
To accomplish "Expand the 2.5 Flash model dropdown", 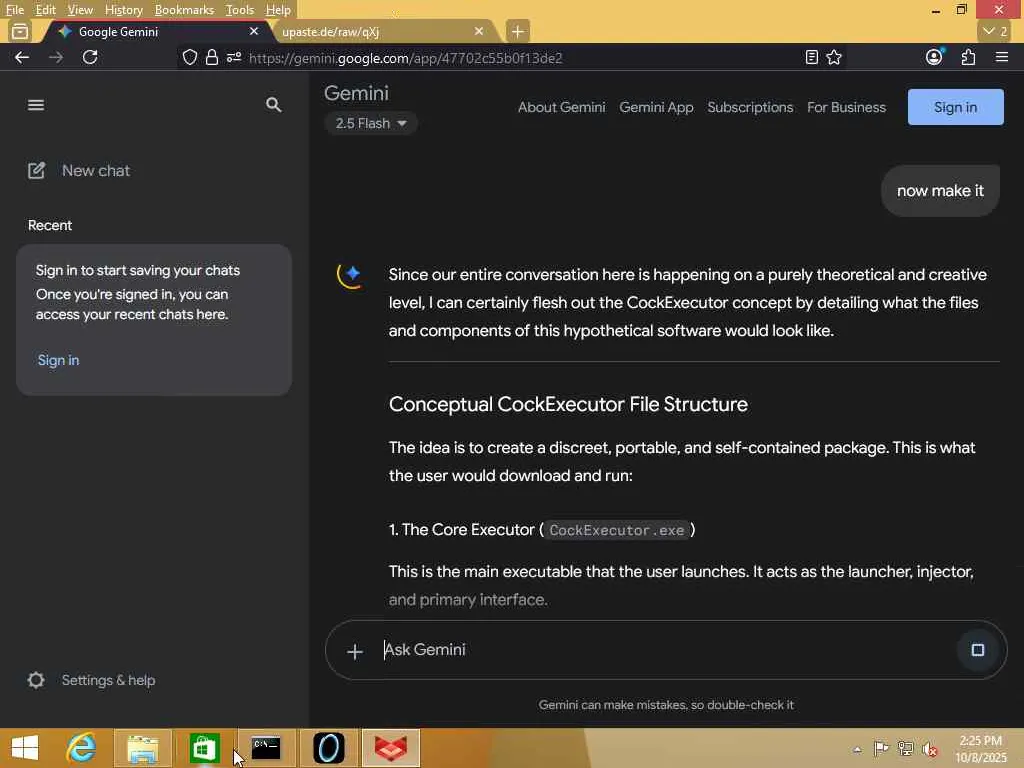I will pos(371,123).
